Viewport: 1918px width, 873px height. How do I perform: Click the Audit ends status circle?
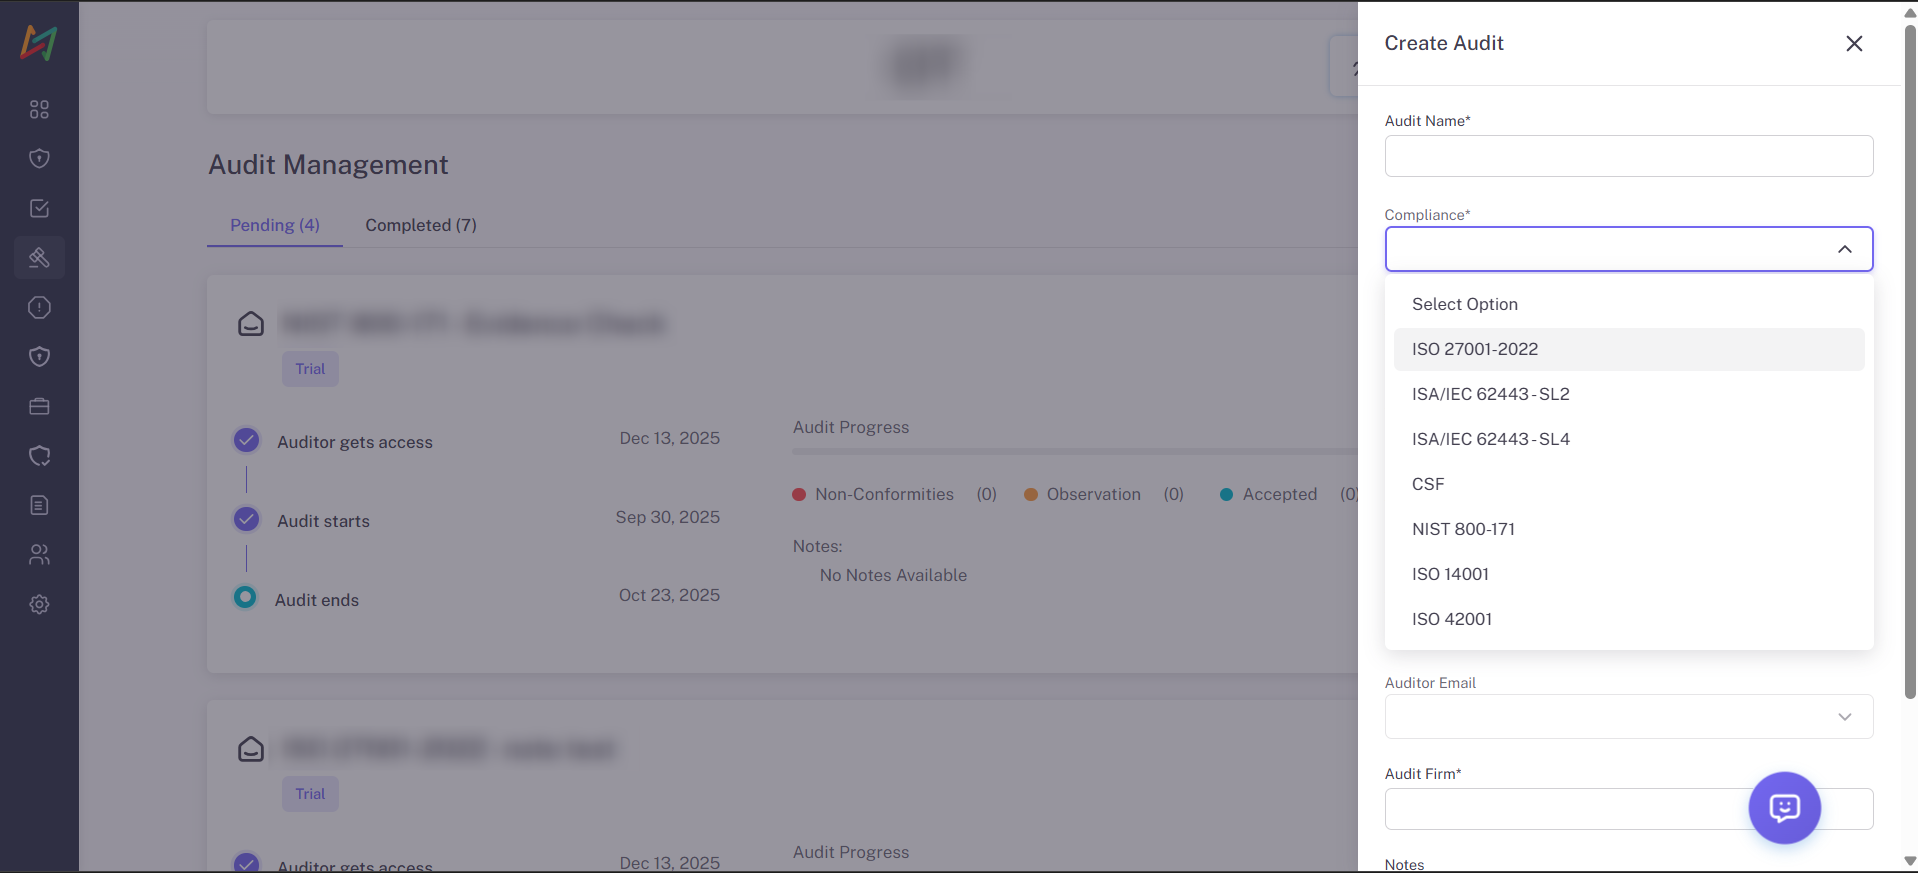(245, 598)
